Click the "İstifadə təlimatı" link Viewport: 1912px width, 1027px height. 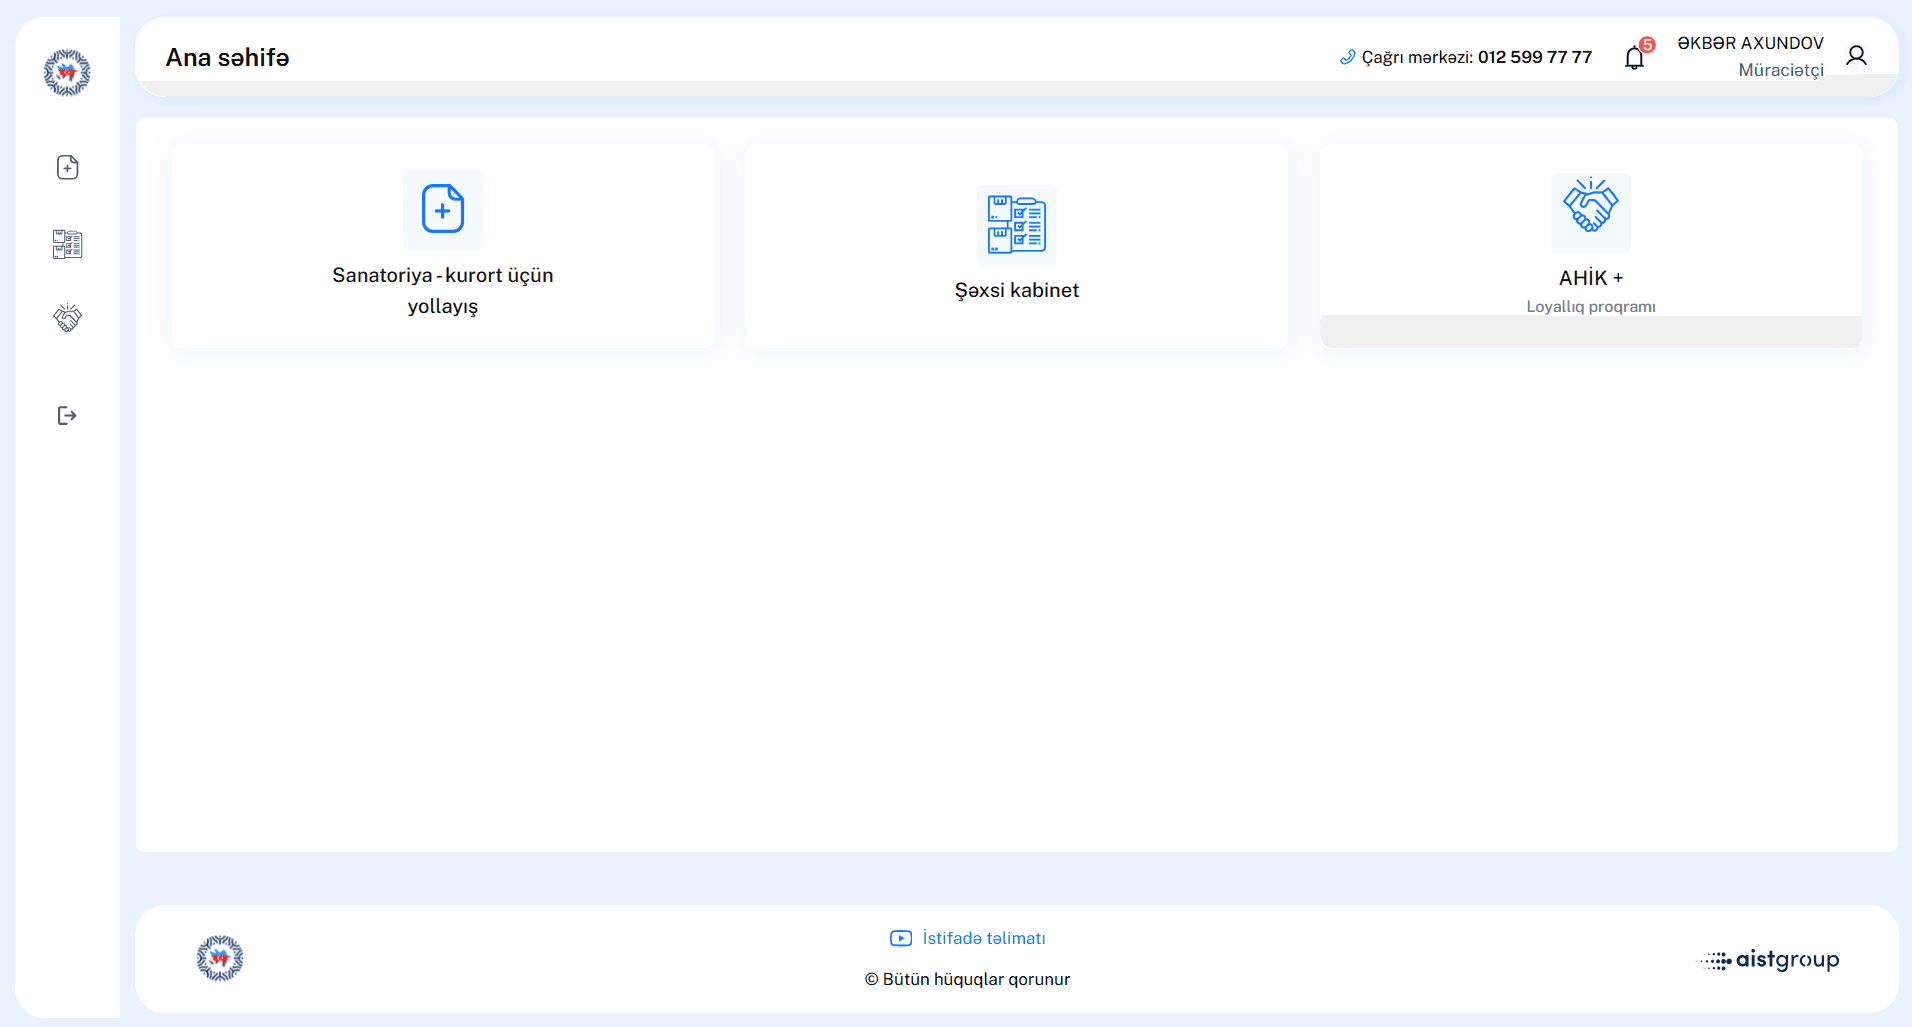click(x=983, y=938)
